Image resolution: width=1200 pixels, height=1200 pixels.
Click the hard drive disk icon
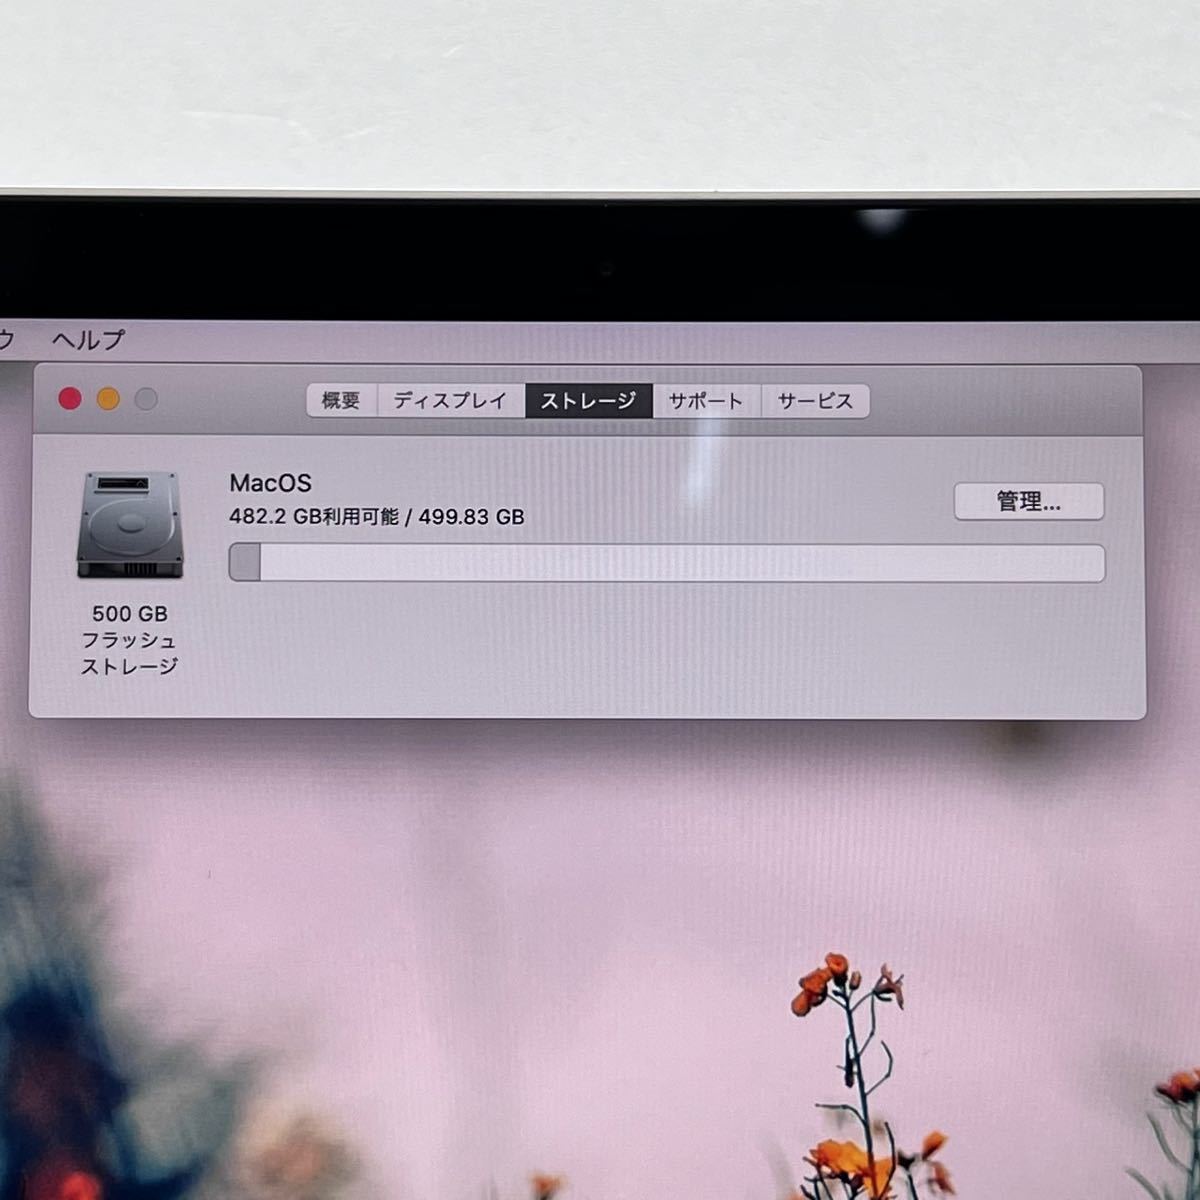[x=130, y=525]
